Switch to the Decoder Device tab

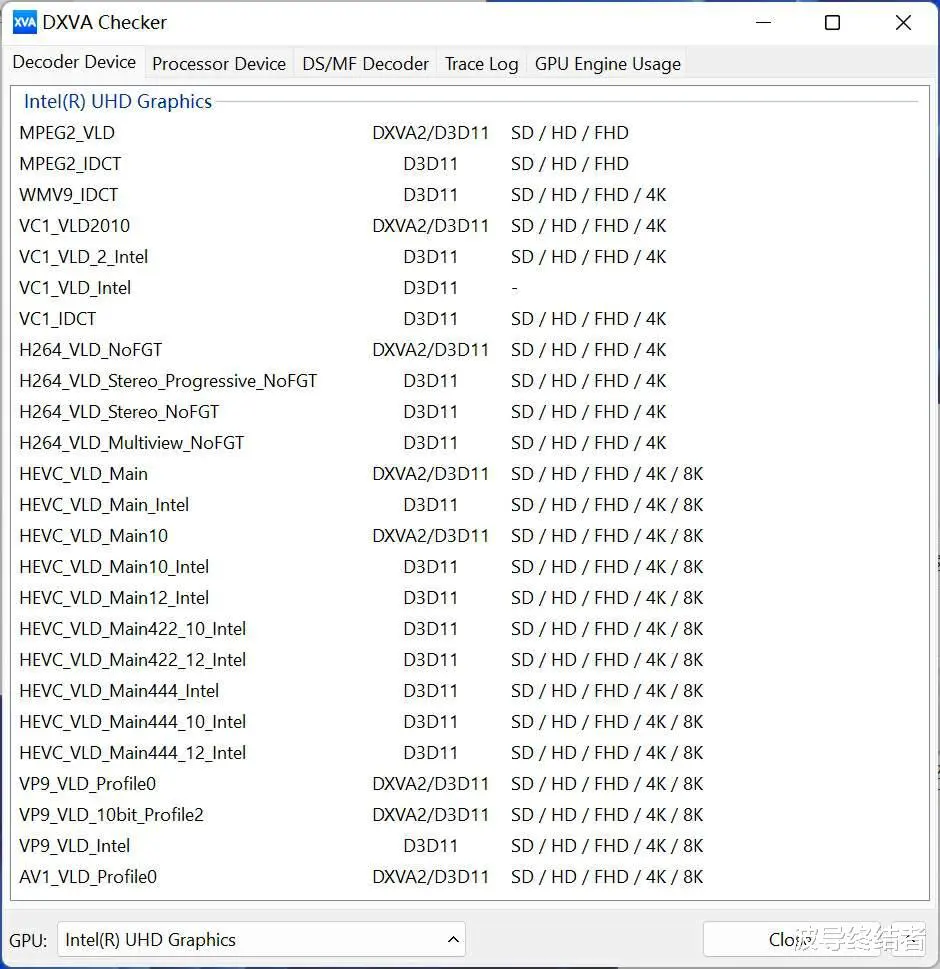tap(74, 62)
